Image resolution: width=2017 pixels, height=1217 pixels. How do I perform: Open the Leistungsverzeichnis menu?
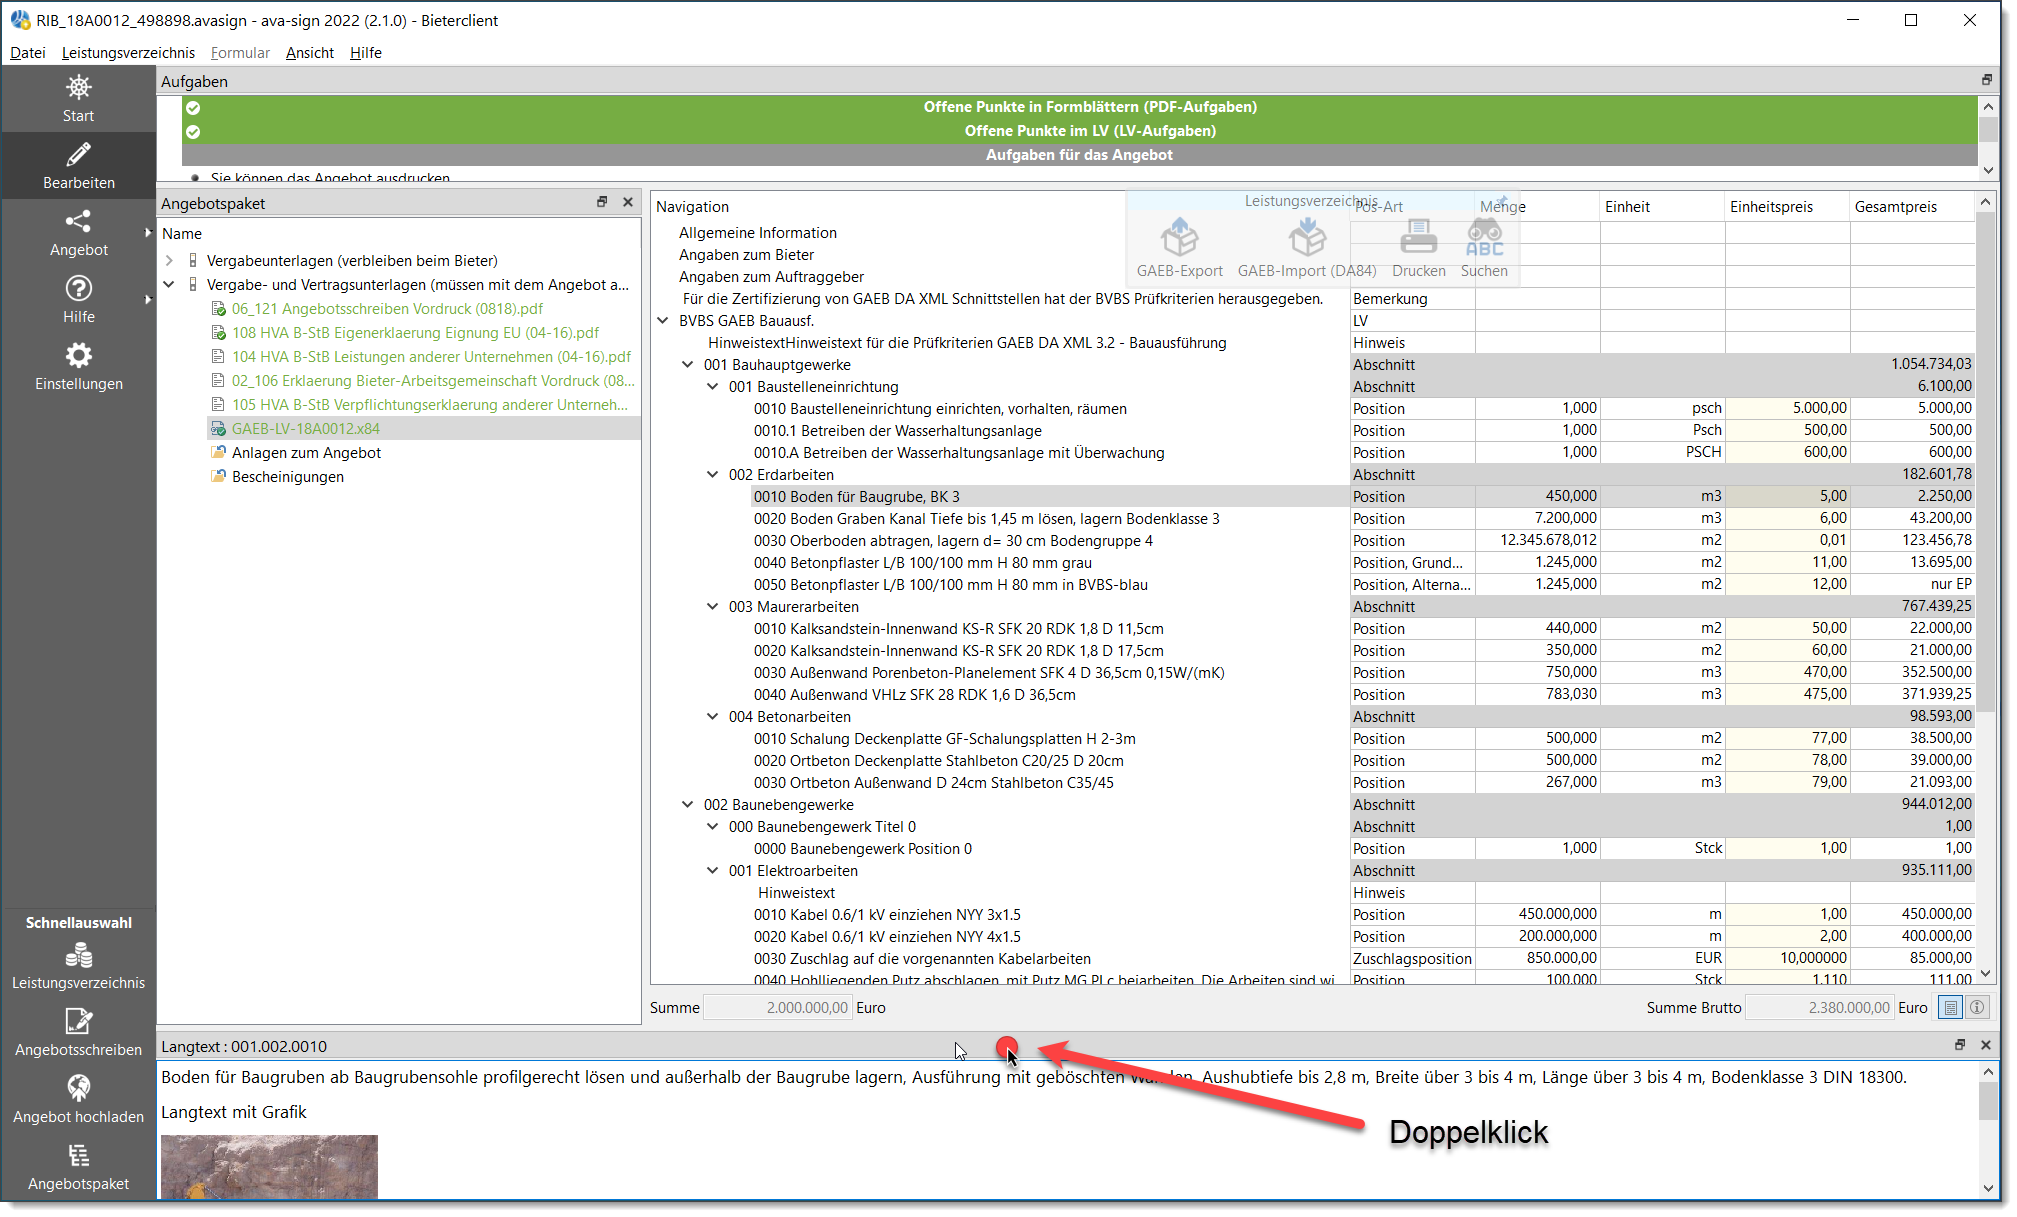click(x=128, y=52)
